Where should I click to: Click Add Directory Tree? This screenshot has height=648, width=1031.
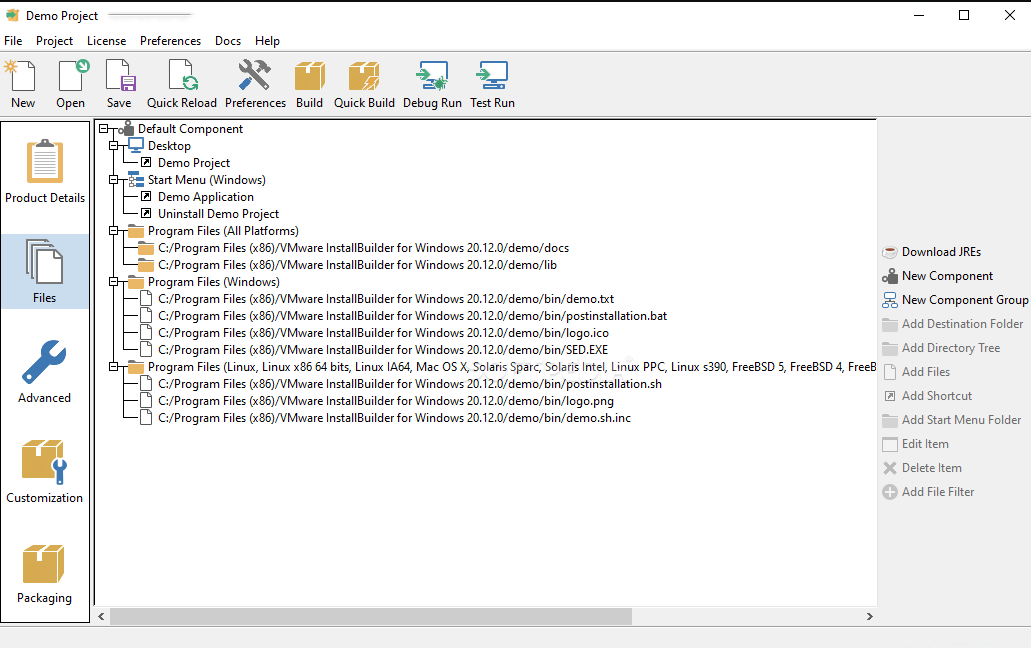point(941,348)
